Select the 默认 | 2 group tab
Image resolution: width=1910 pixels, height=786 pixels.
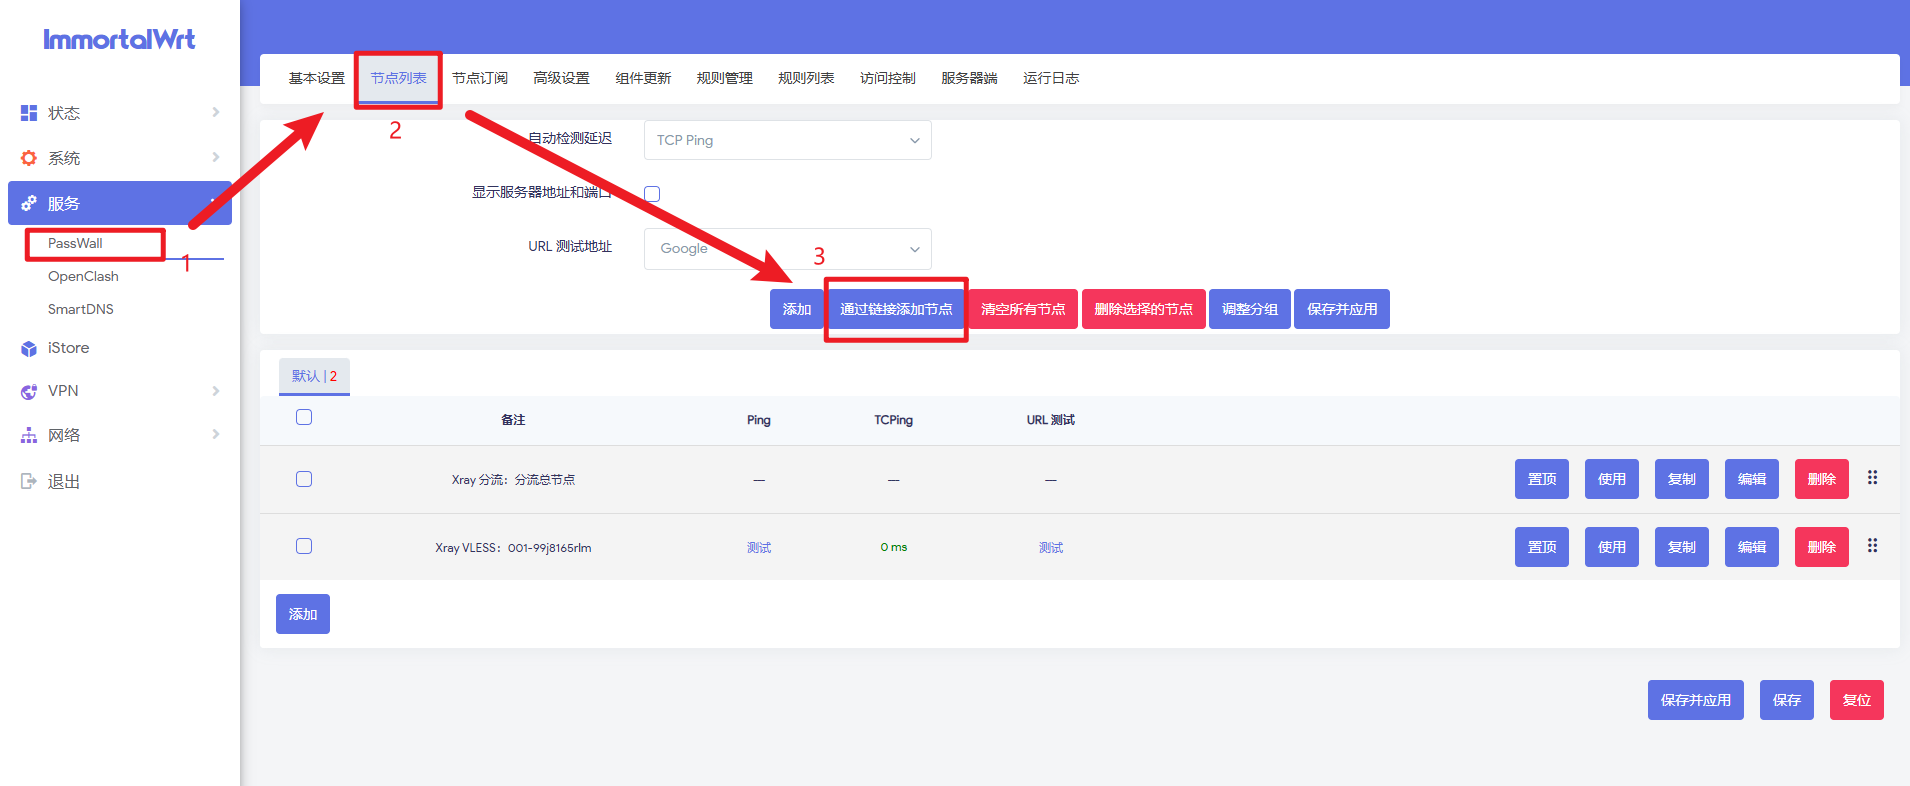(314, 376)
